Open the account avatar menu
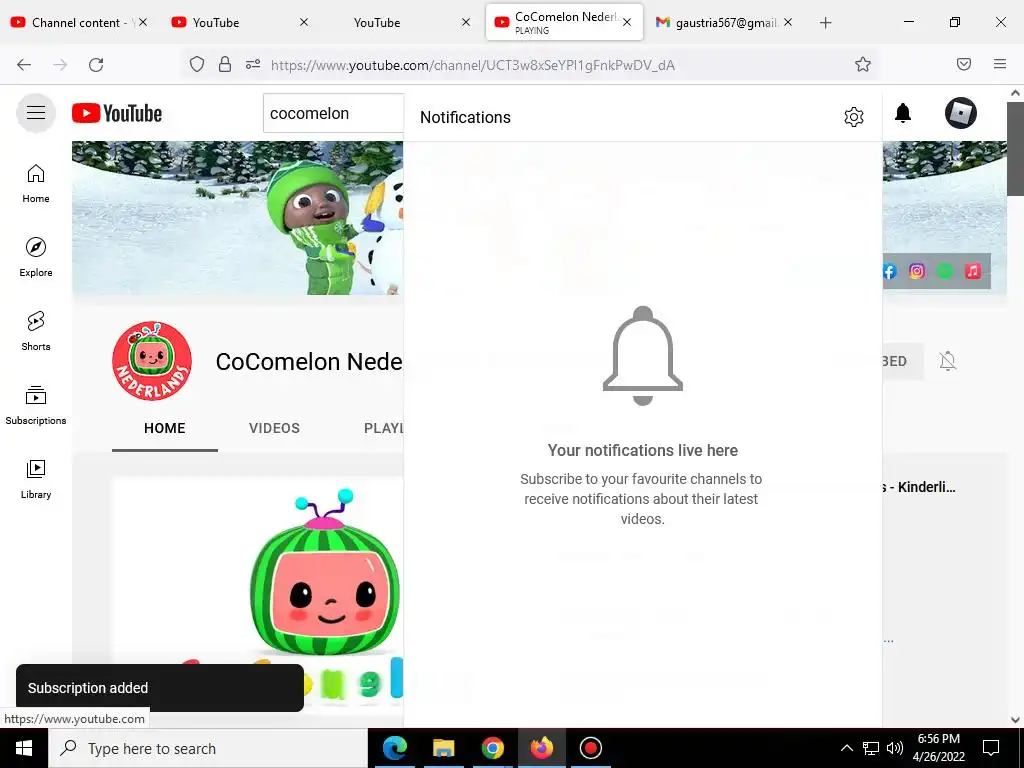The width and height of the screenshot is (1024, 768). [x=961, y=113]
